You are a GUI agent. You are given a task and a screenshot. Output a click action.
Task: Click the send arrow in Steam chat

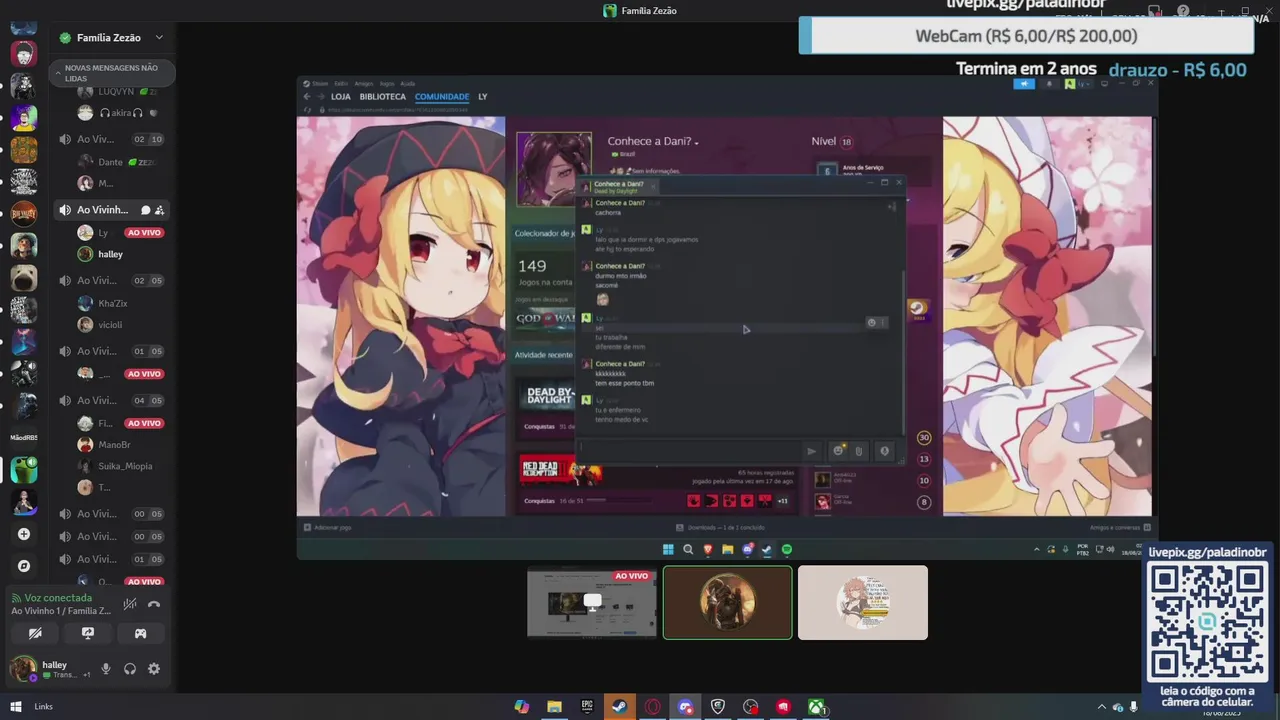(x=811, y=451)
